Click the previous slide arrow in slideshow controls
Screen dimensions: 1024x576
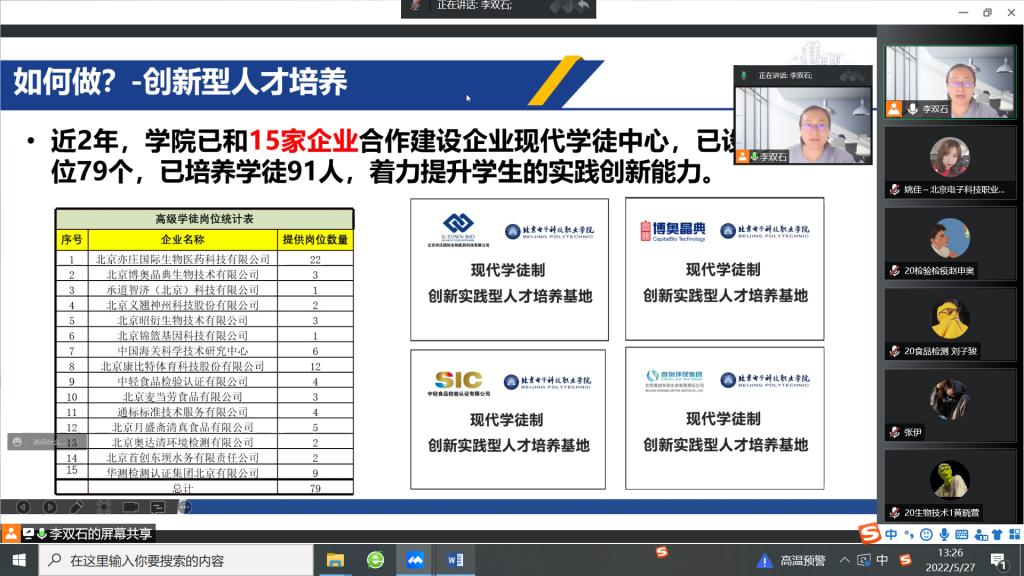23,507
